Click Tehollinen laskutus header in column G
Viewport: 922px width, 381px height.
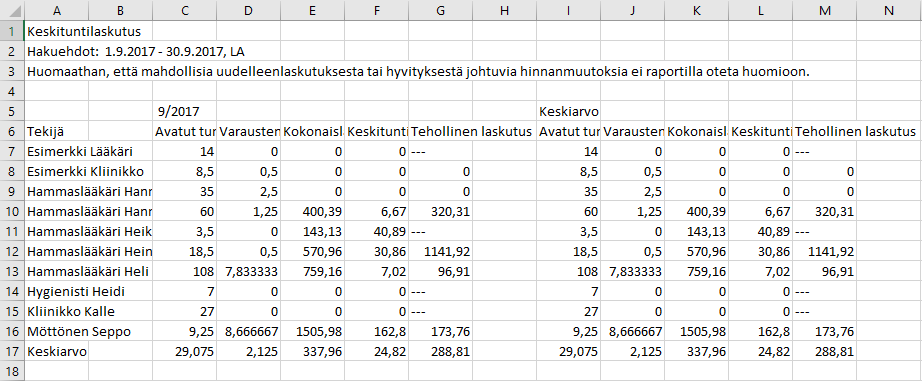click(x=473, y=131)
